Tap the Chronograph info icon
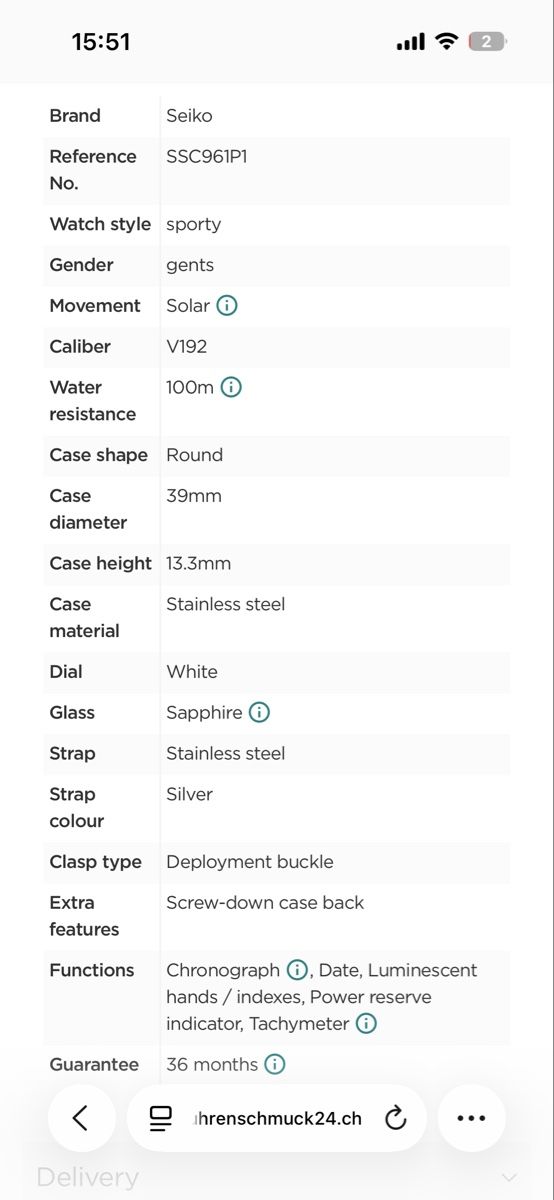Screen dimensions: 554x1200 pos(297,970)
